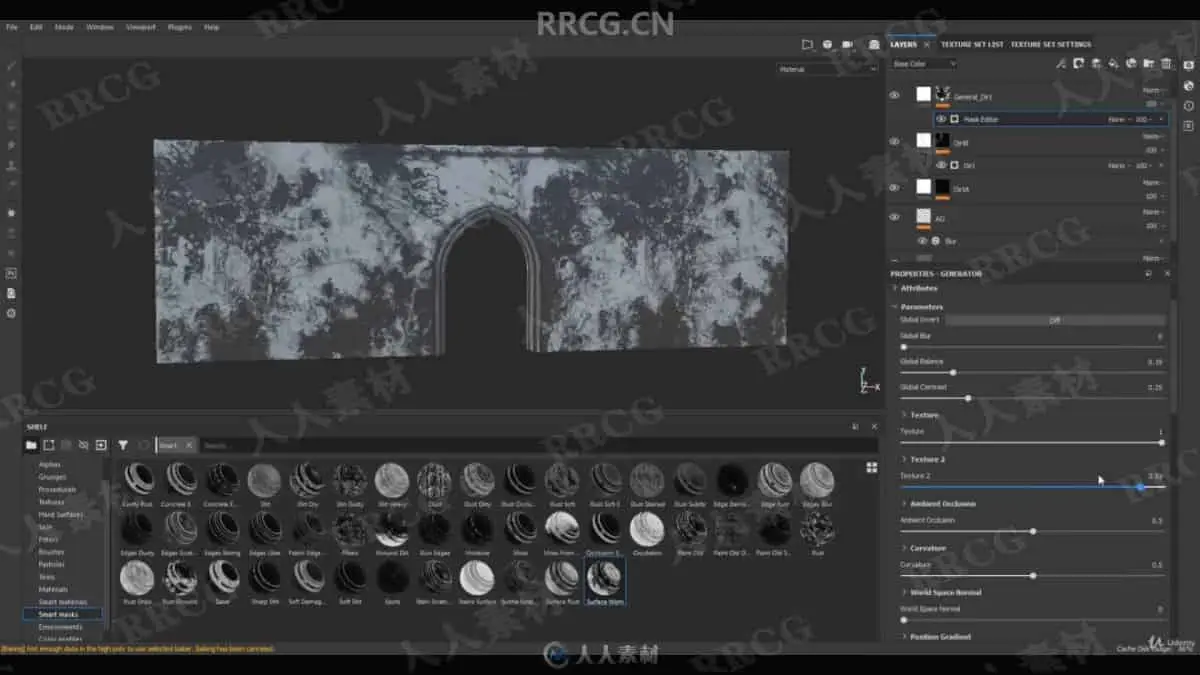This screenshot has width=1200, height=675.
Task: Open the viewport Material mode dropdown
Action: point(828,69)
